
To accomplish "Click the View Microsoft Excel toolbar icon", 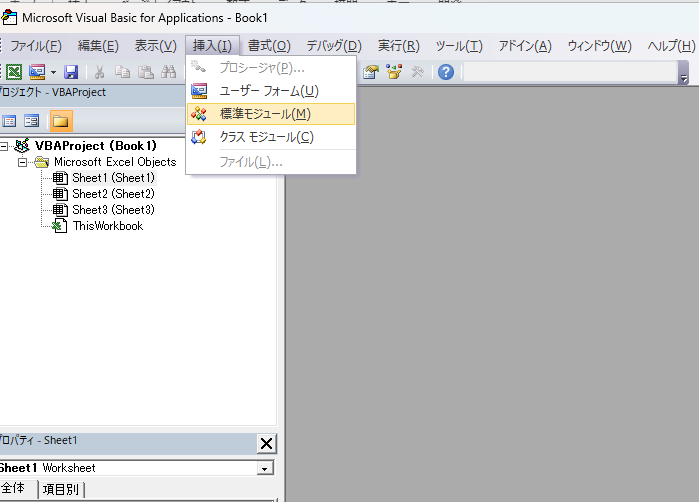I will pos(14,72).
